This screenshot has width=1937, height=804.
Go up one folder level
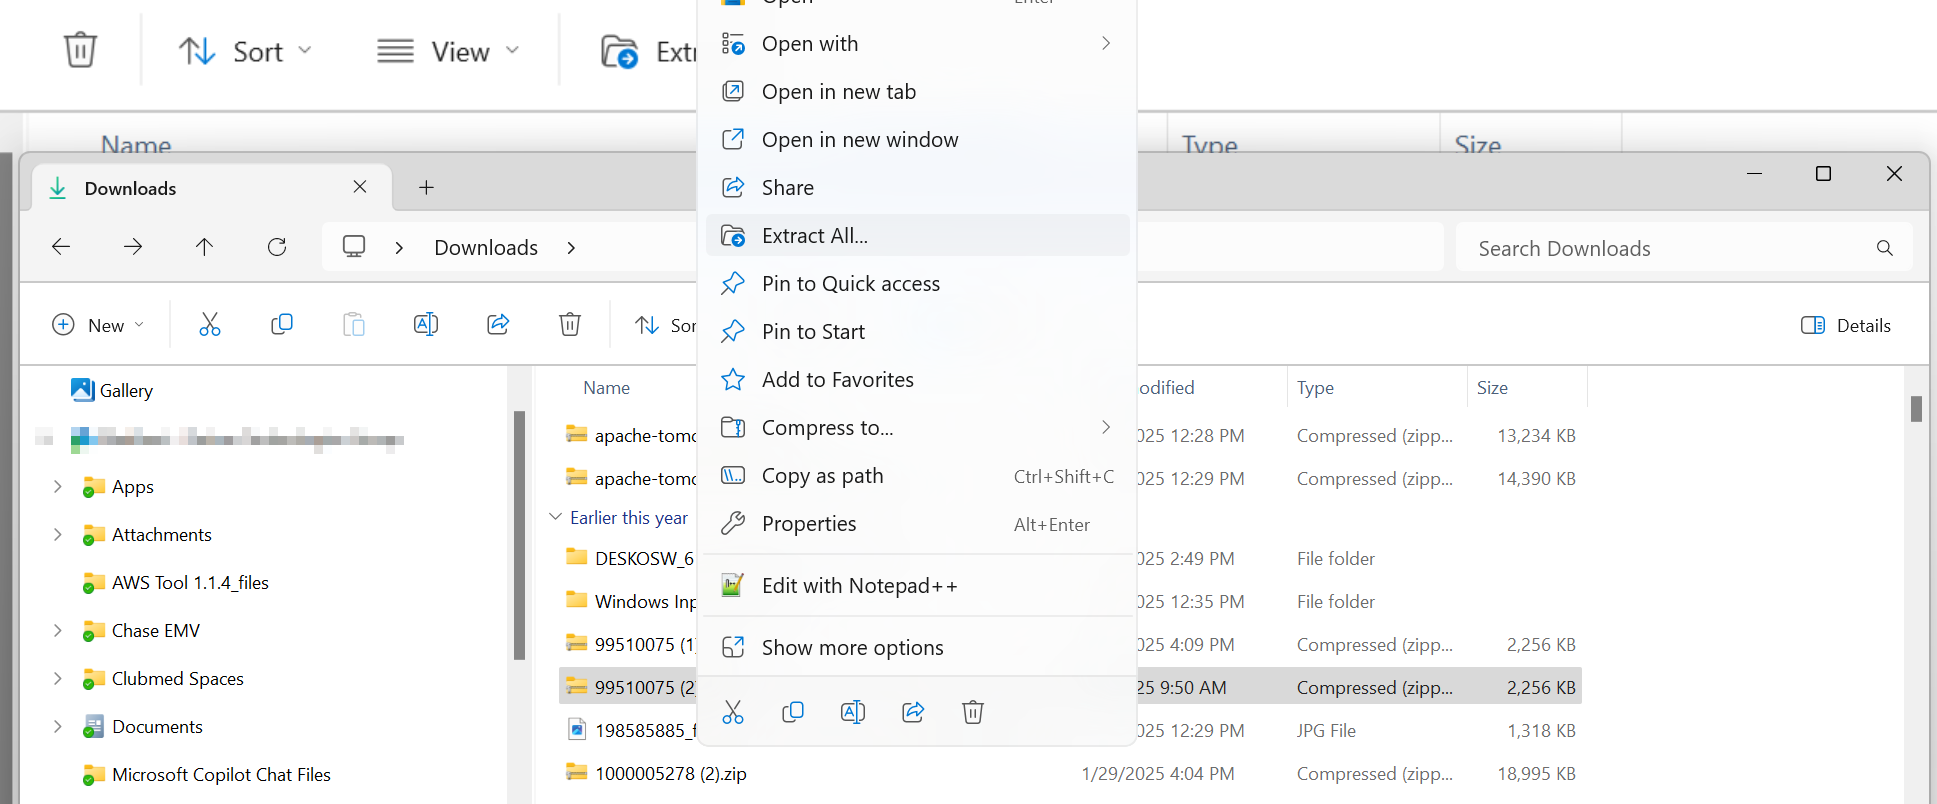[x=205, y=247]
